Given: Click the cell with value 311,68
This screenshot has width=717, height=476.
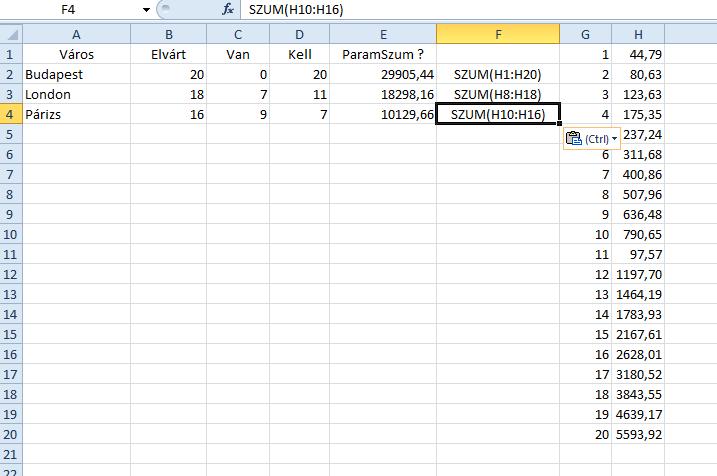Looking at the screenshot, I should point(638,155).
